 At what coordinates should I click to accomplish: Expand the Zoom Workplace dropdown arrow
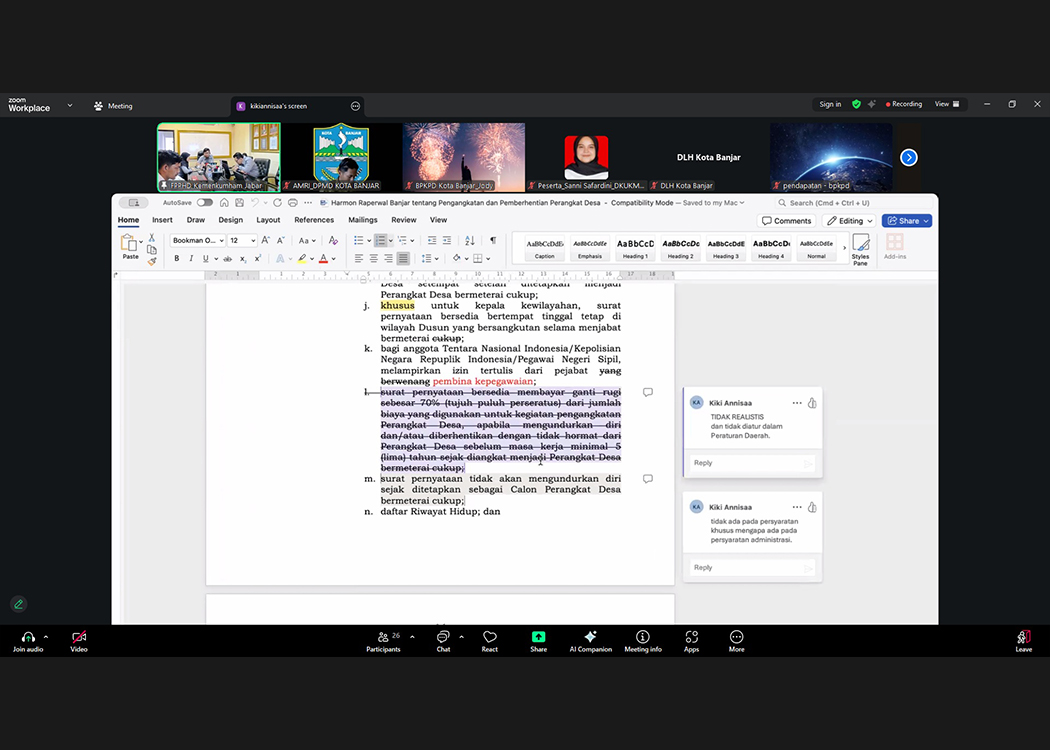70,105
